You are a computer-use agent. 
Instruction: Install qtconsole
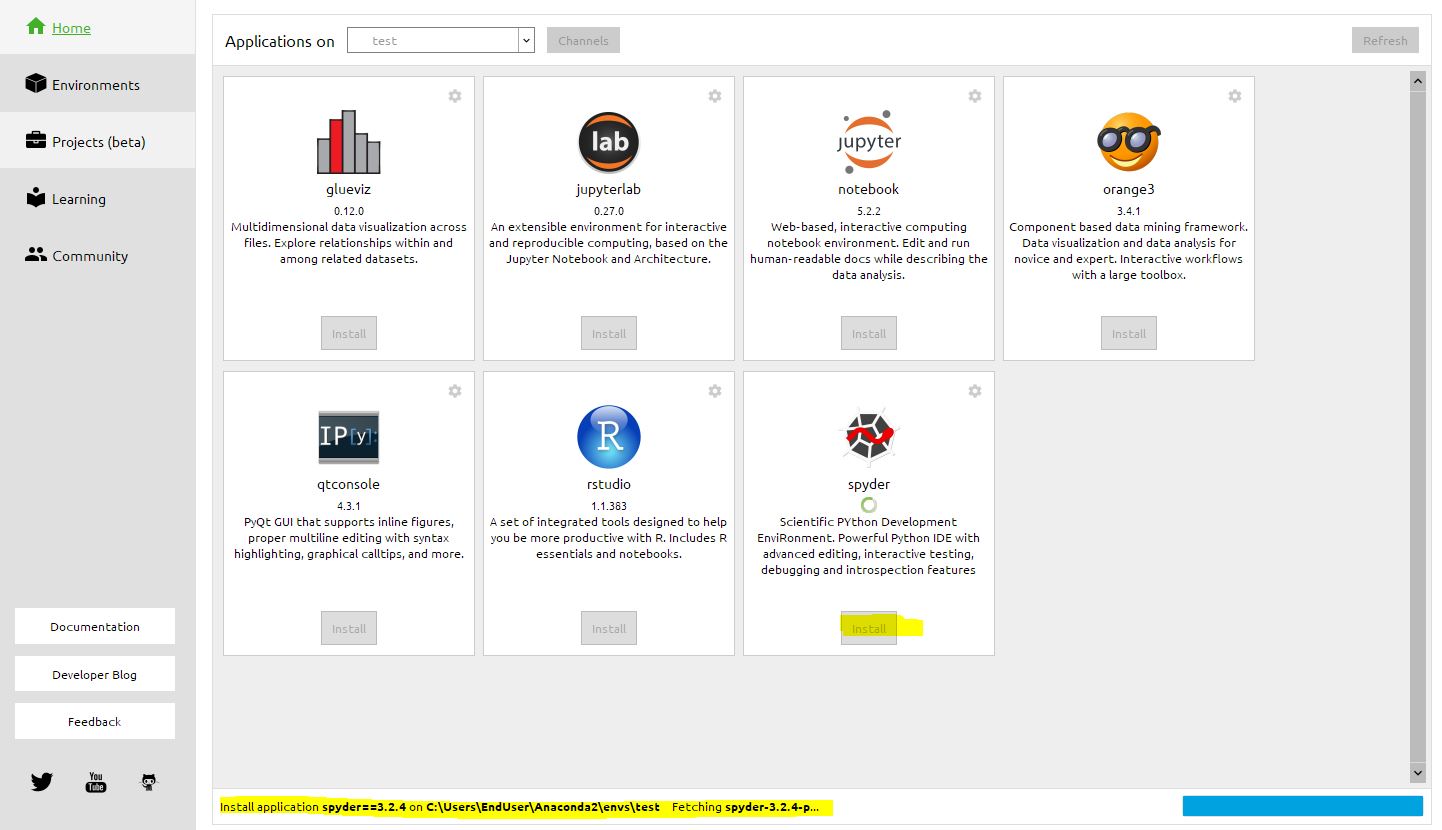tap(349, 628)
